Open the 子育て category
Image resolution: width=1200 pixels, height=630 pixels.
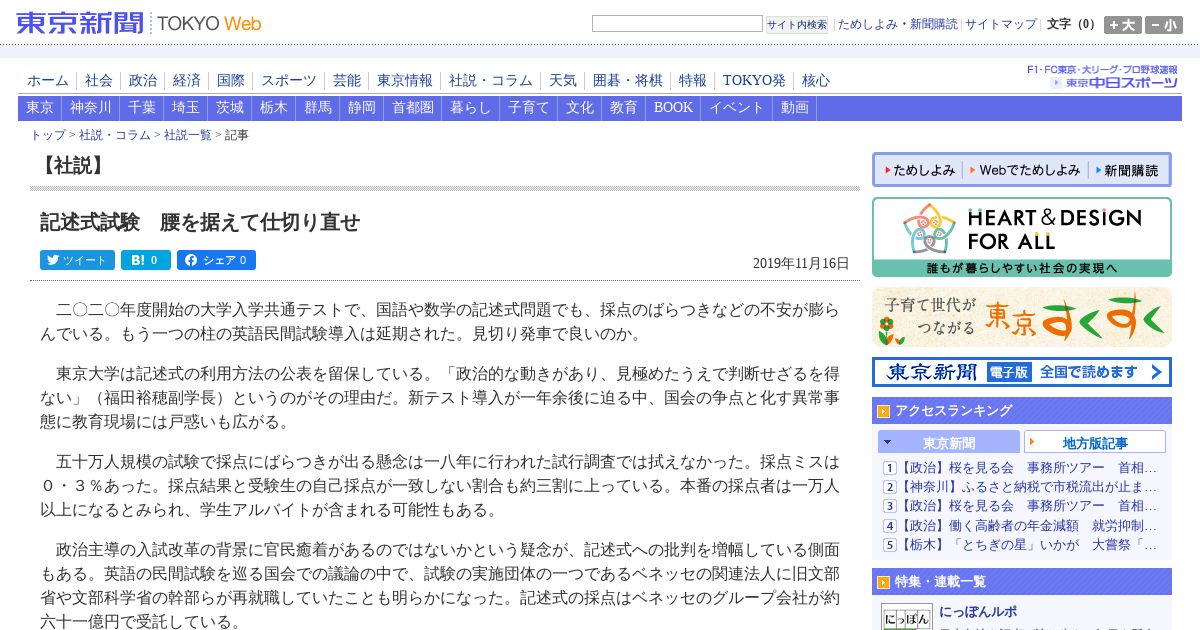[529, 108]
